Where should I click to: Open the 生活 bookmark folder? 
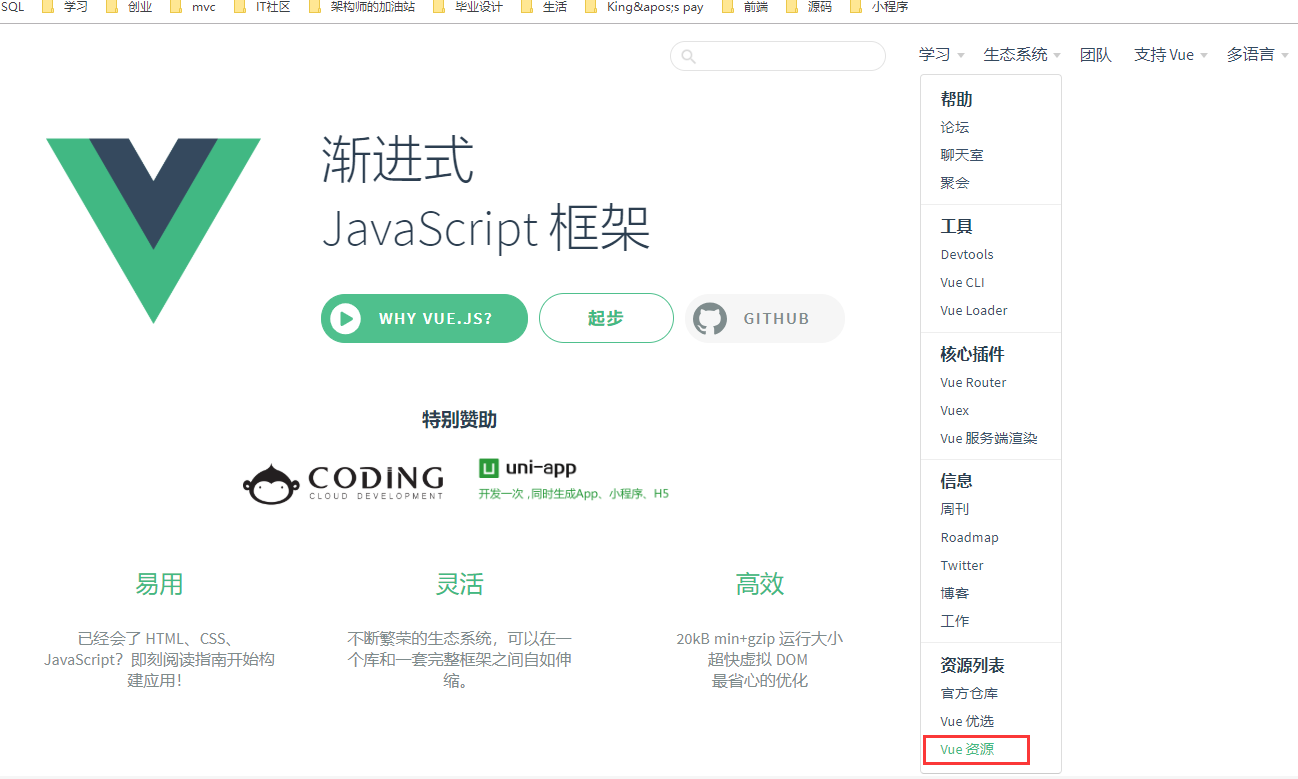coord(544,7)
